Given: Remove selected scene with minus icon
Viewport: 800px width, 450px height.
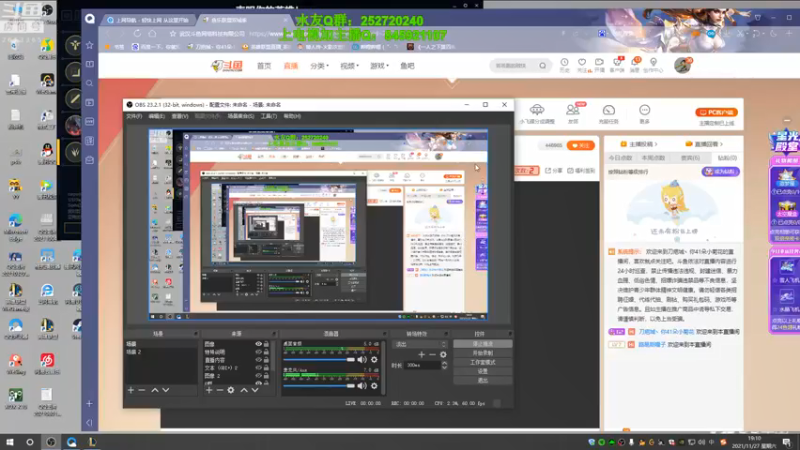Looking at the screenshot, I should (x=142, y=390).
